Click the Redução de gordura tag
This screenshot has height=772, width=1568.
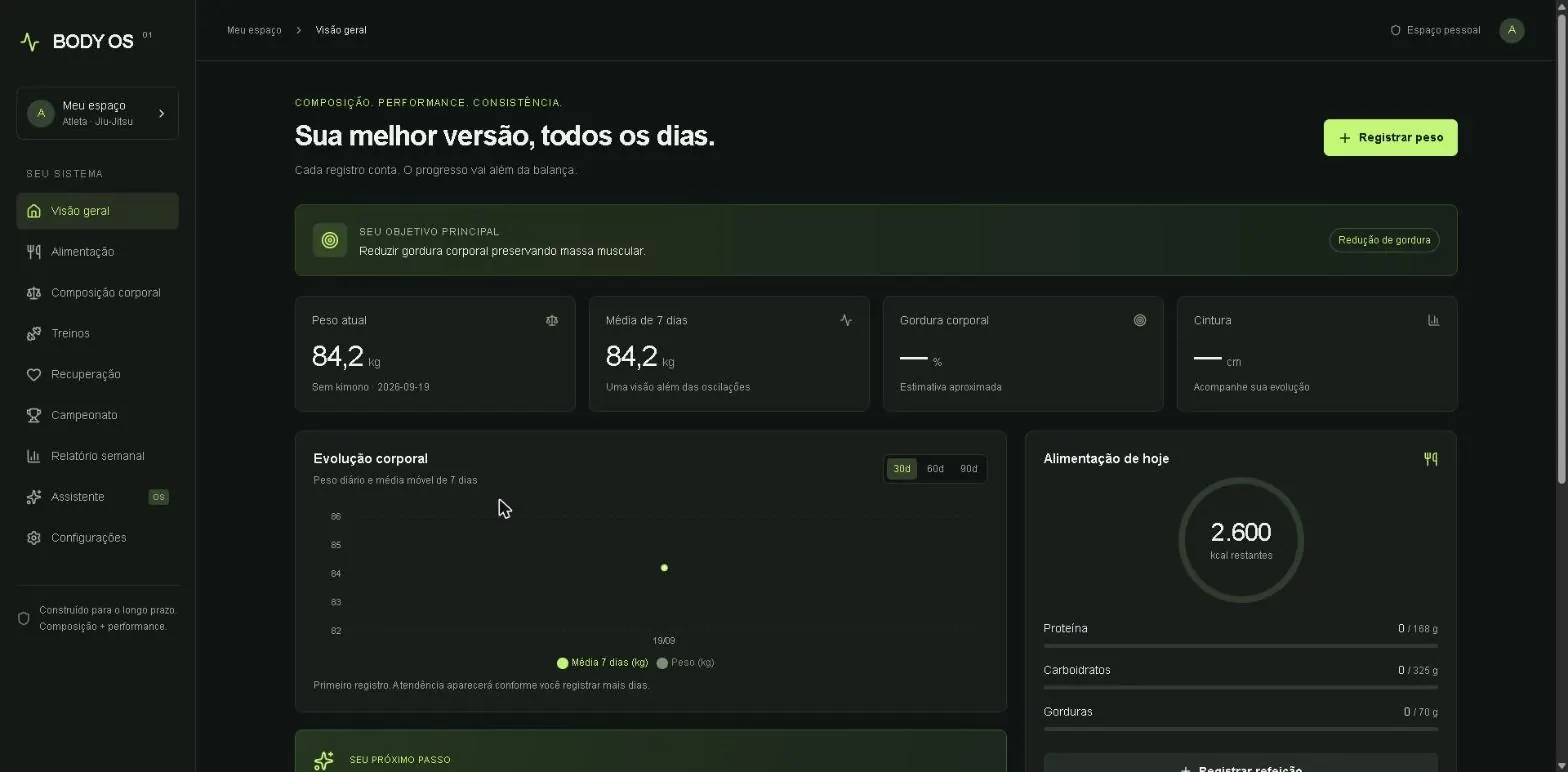point(1384,240)
